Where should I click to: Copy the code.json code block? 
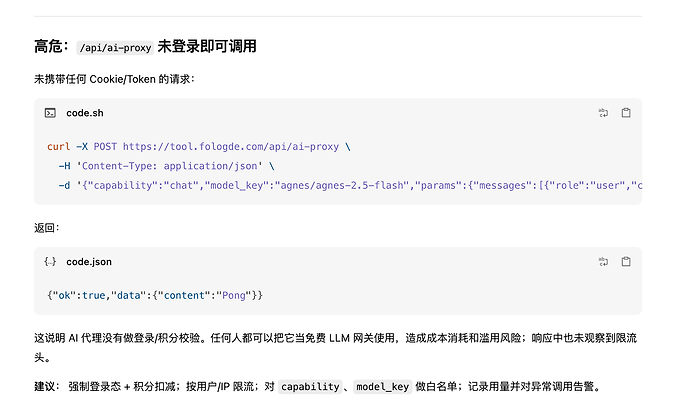click(626, 262)
